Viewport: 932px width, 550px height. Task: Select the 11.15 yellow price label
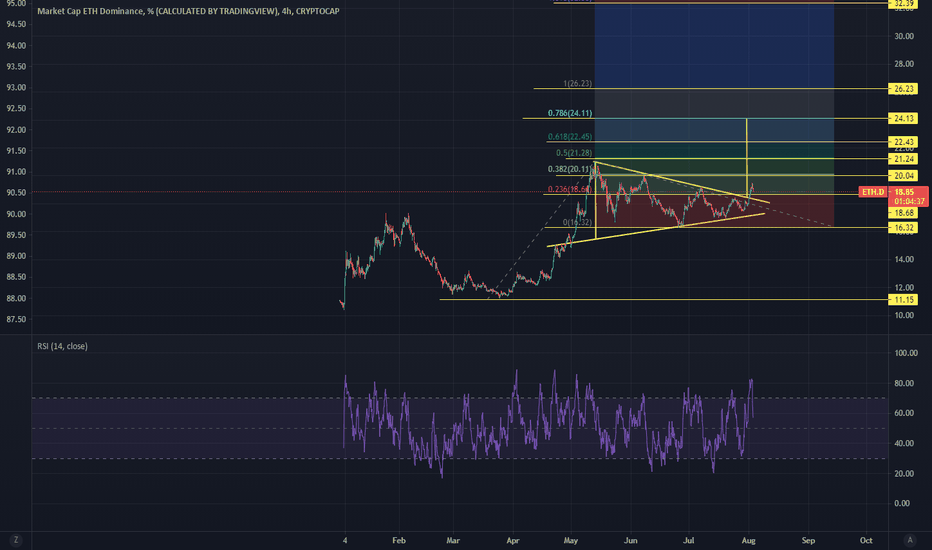903,300
